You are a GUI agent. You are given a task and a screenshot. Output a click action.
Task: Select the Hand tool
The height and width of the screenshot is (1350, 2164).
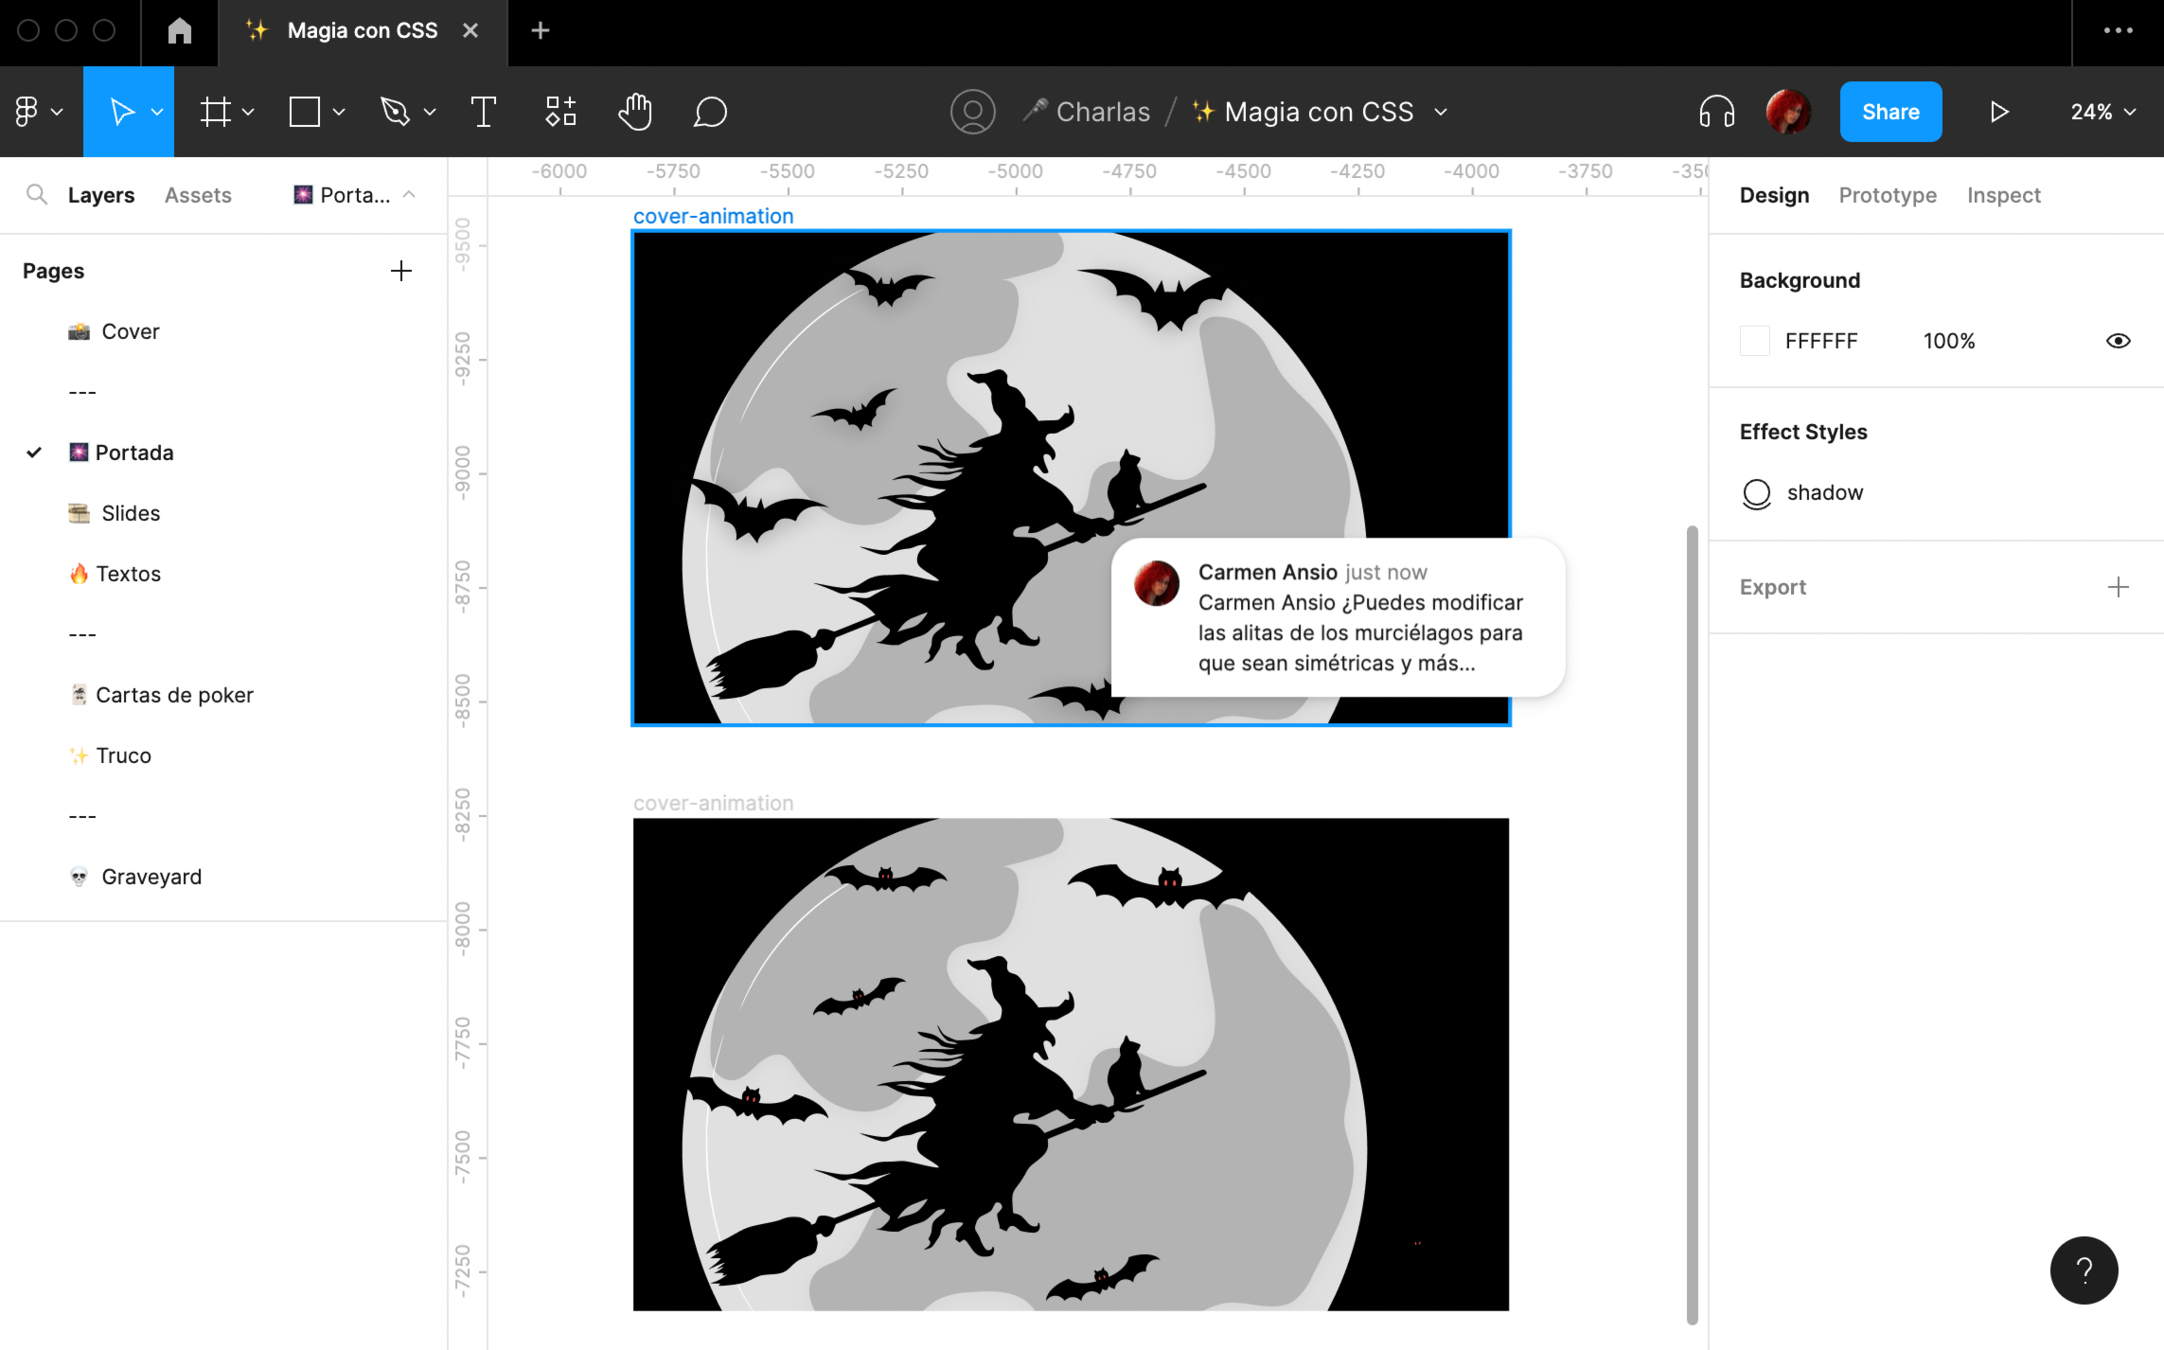[634, 112]
